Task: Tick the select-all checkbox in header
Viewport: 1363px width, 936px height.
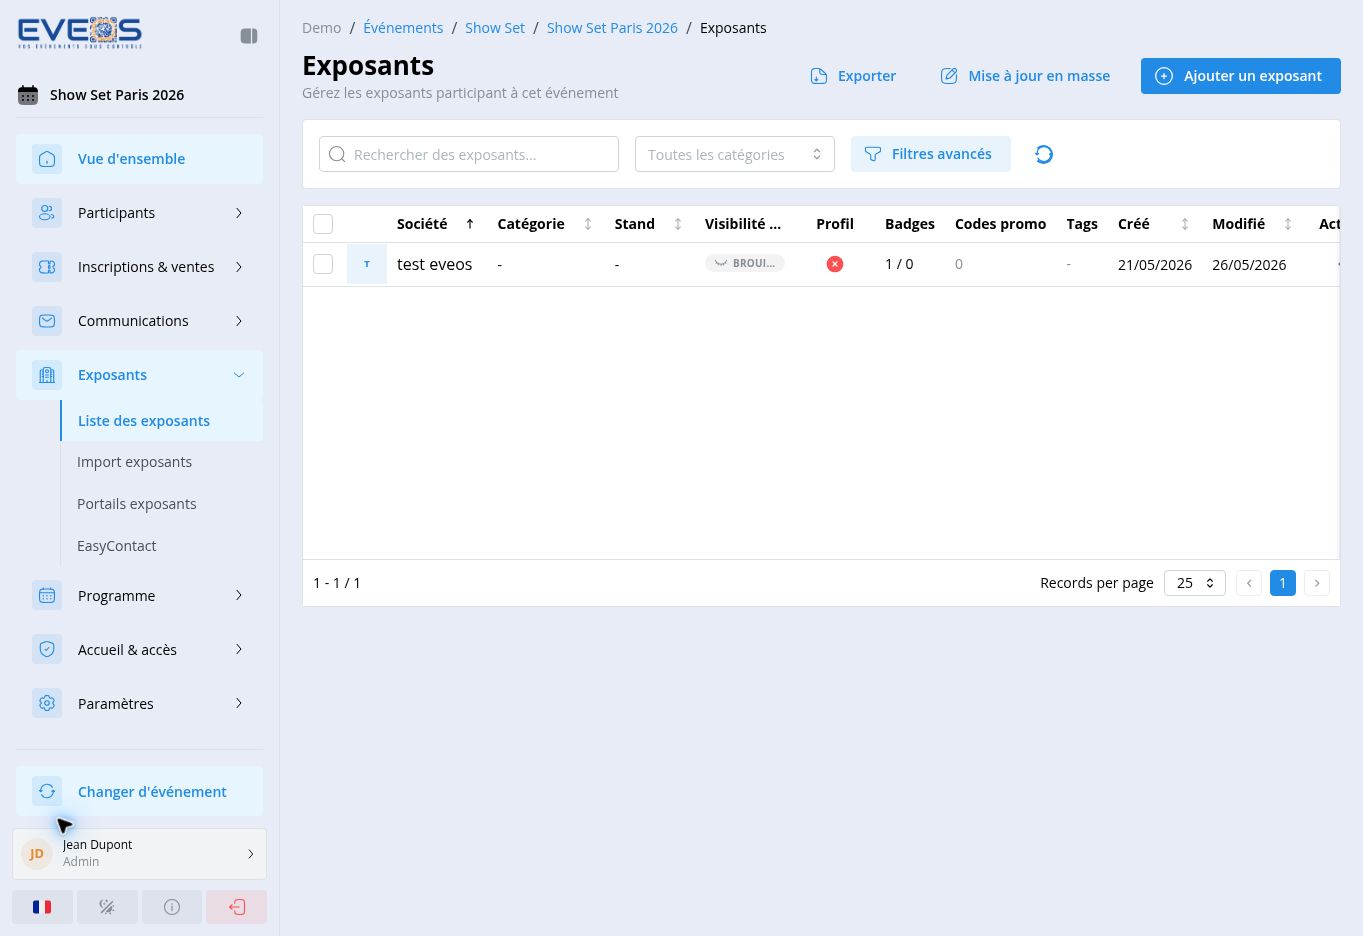Action: pyautogui.click(x=323, y=224)
